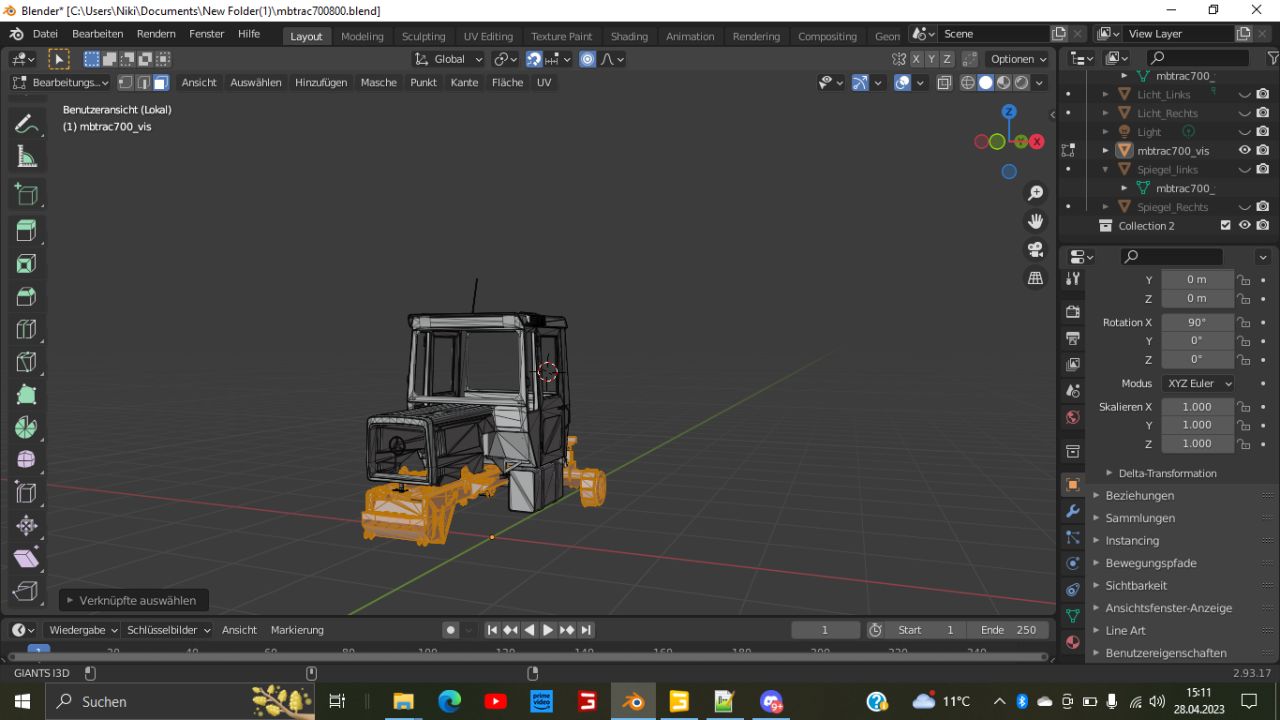
Task: Enable edge select mode
Action: 143,82
